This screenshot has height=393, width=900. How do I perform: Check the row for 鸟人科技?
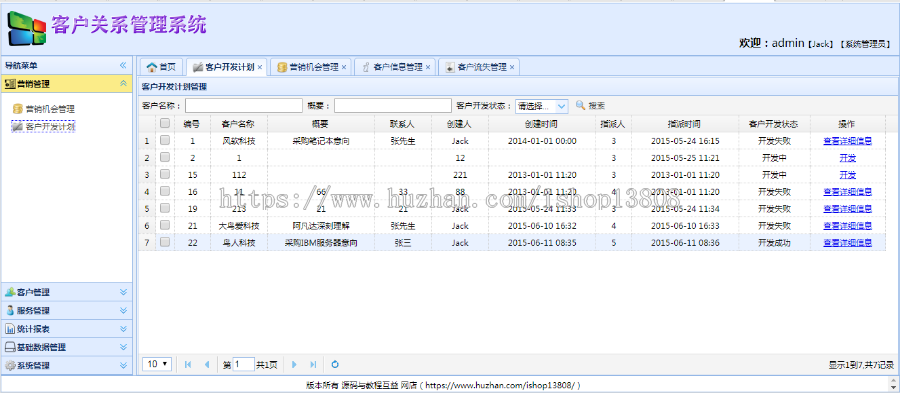165,242
